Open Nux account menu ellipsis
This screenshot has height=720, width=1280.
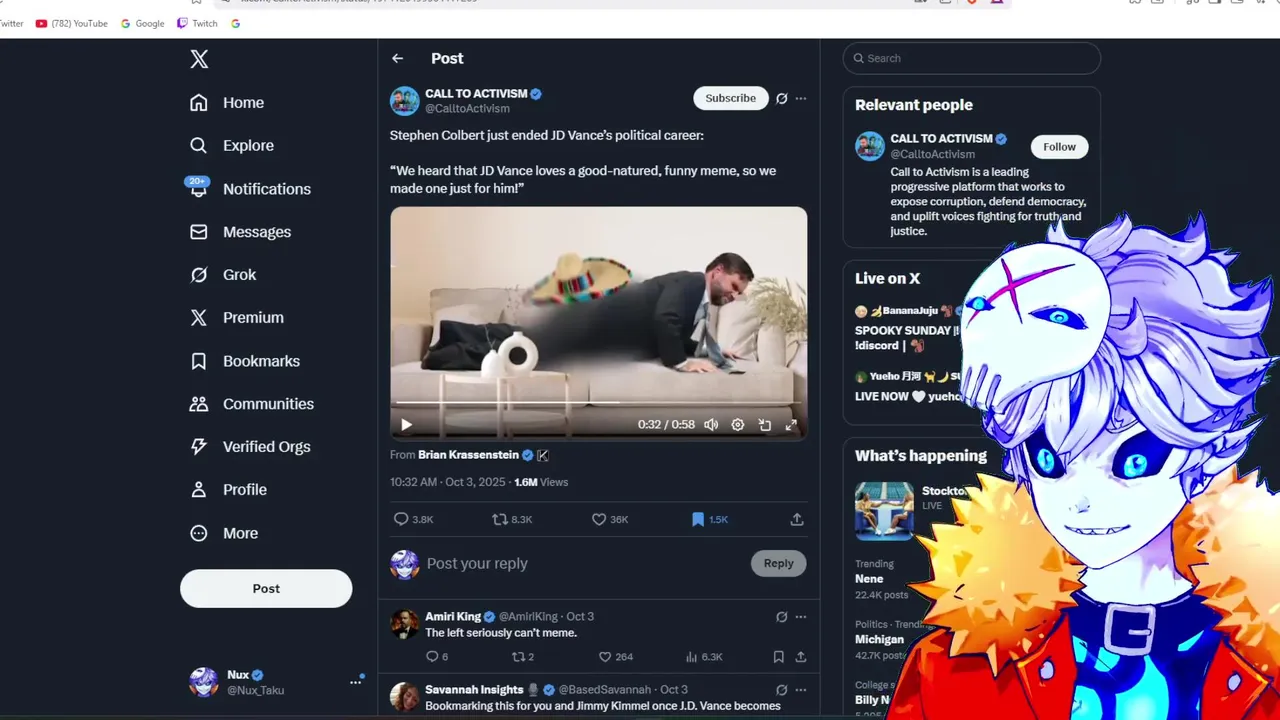point(355,682)
